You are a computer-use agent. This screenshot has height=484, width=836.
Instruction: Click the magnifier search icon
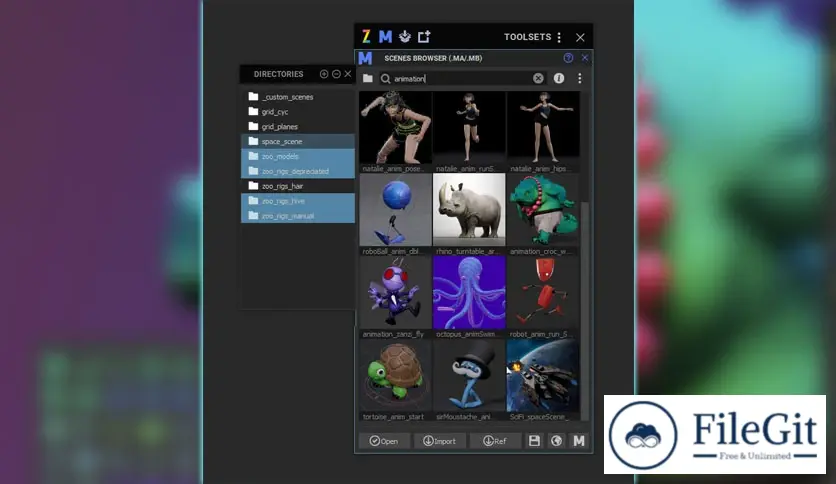coord(385,78)
